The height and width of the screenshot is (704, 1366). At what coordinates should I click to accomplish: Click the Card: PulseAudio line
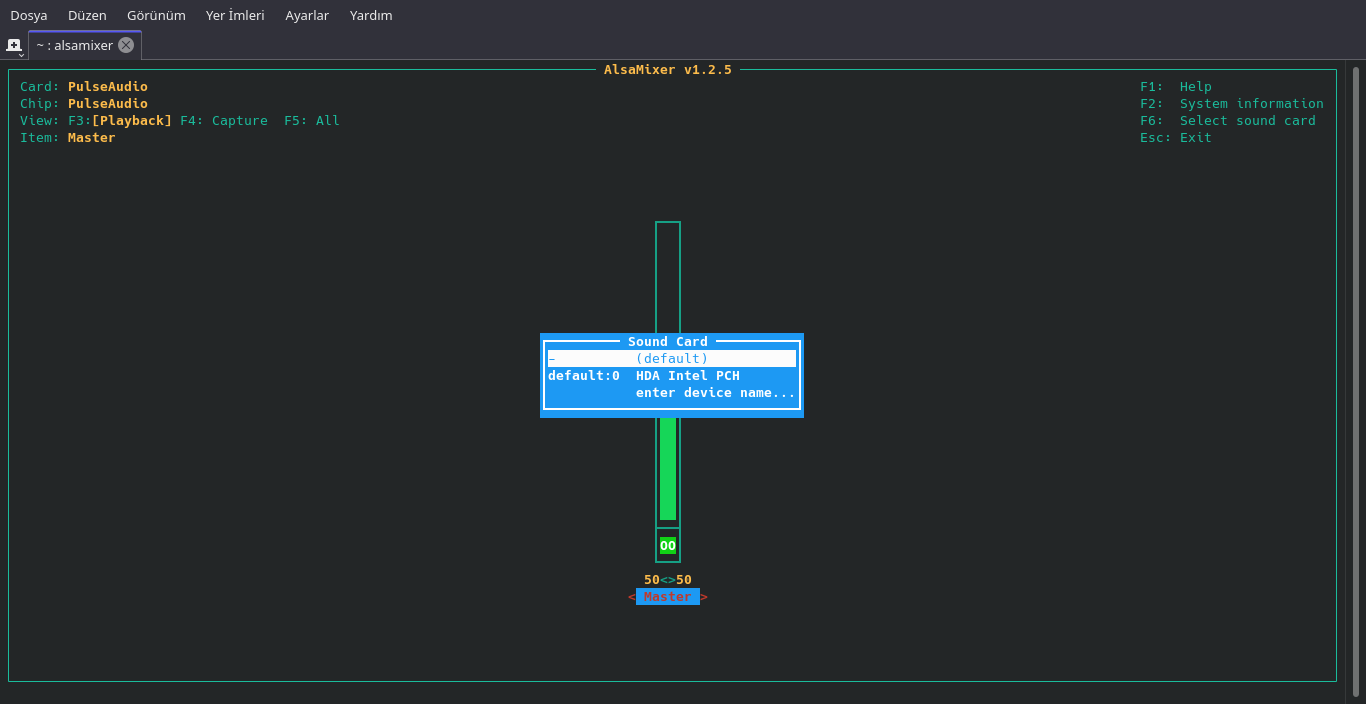pos(84,86)
